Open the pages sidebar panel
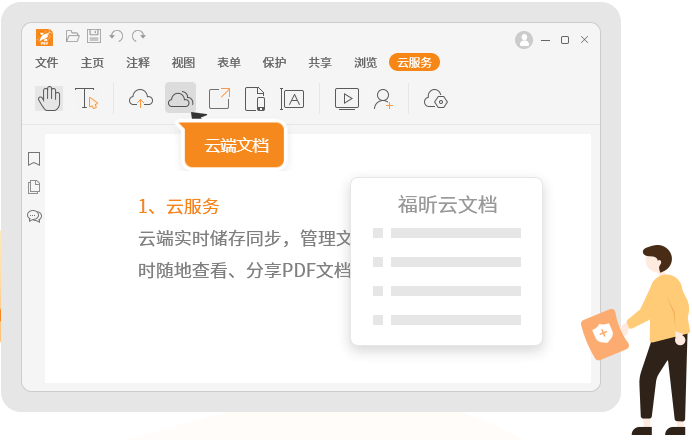The image size is (692, 440). 34,187
